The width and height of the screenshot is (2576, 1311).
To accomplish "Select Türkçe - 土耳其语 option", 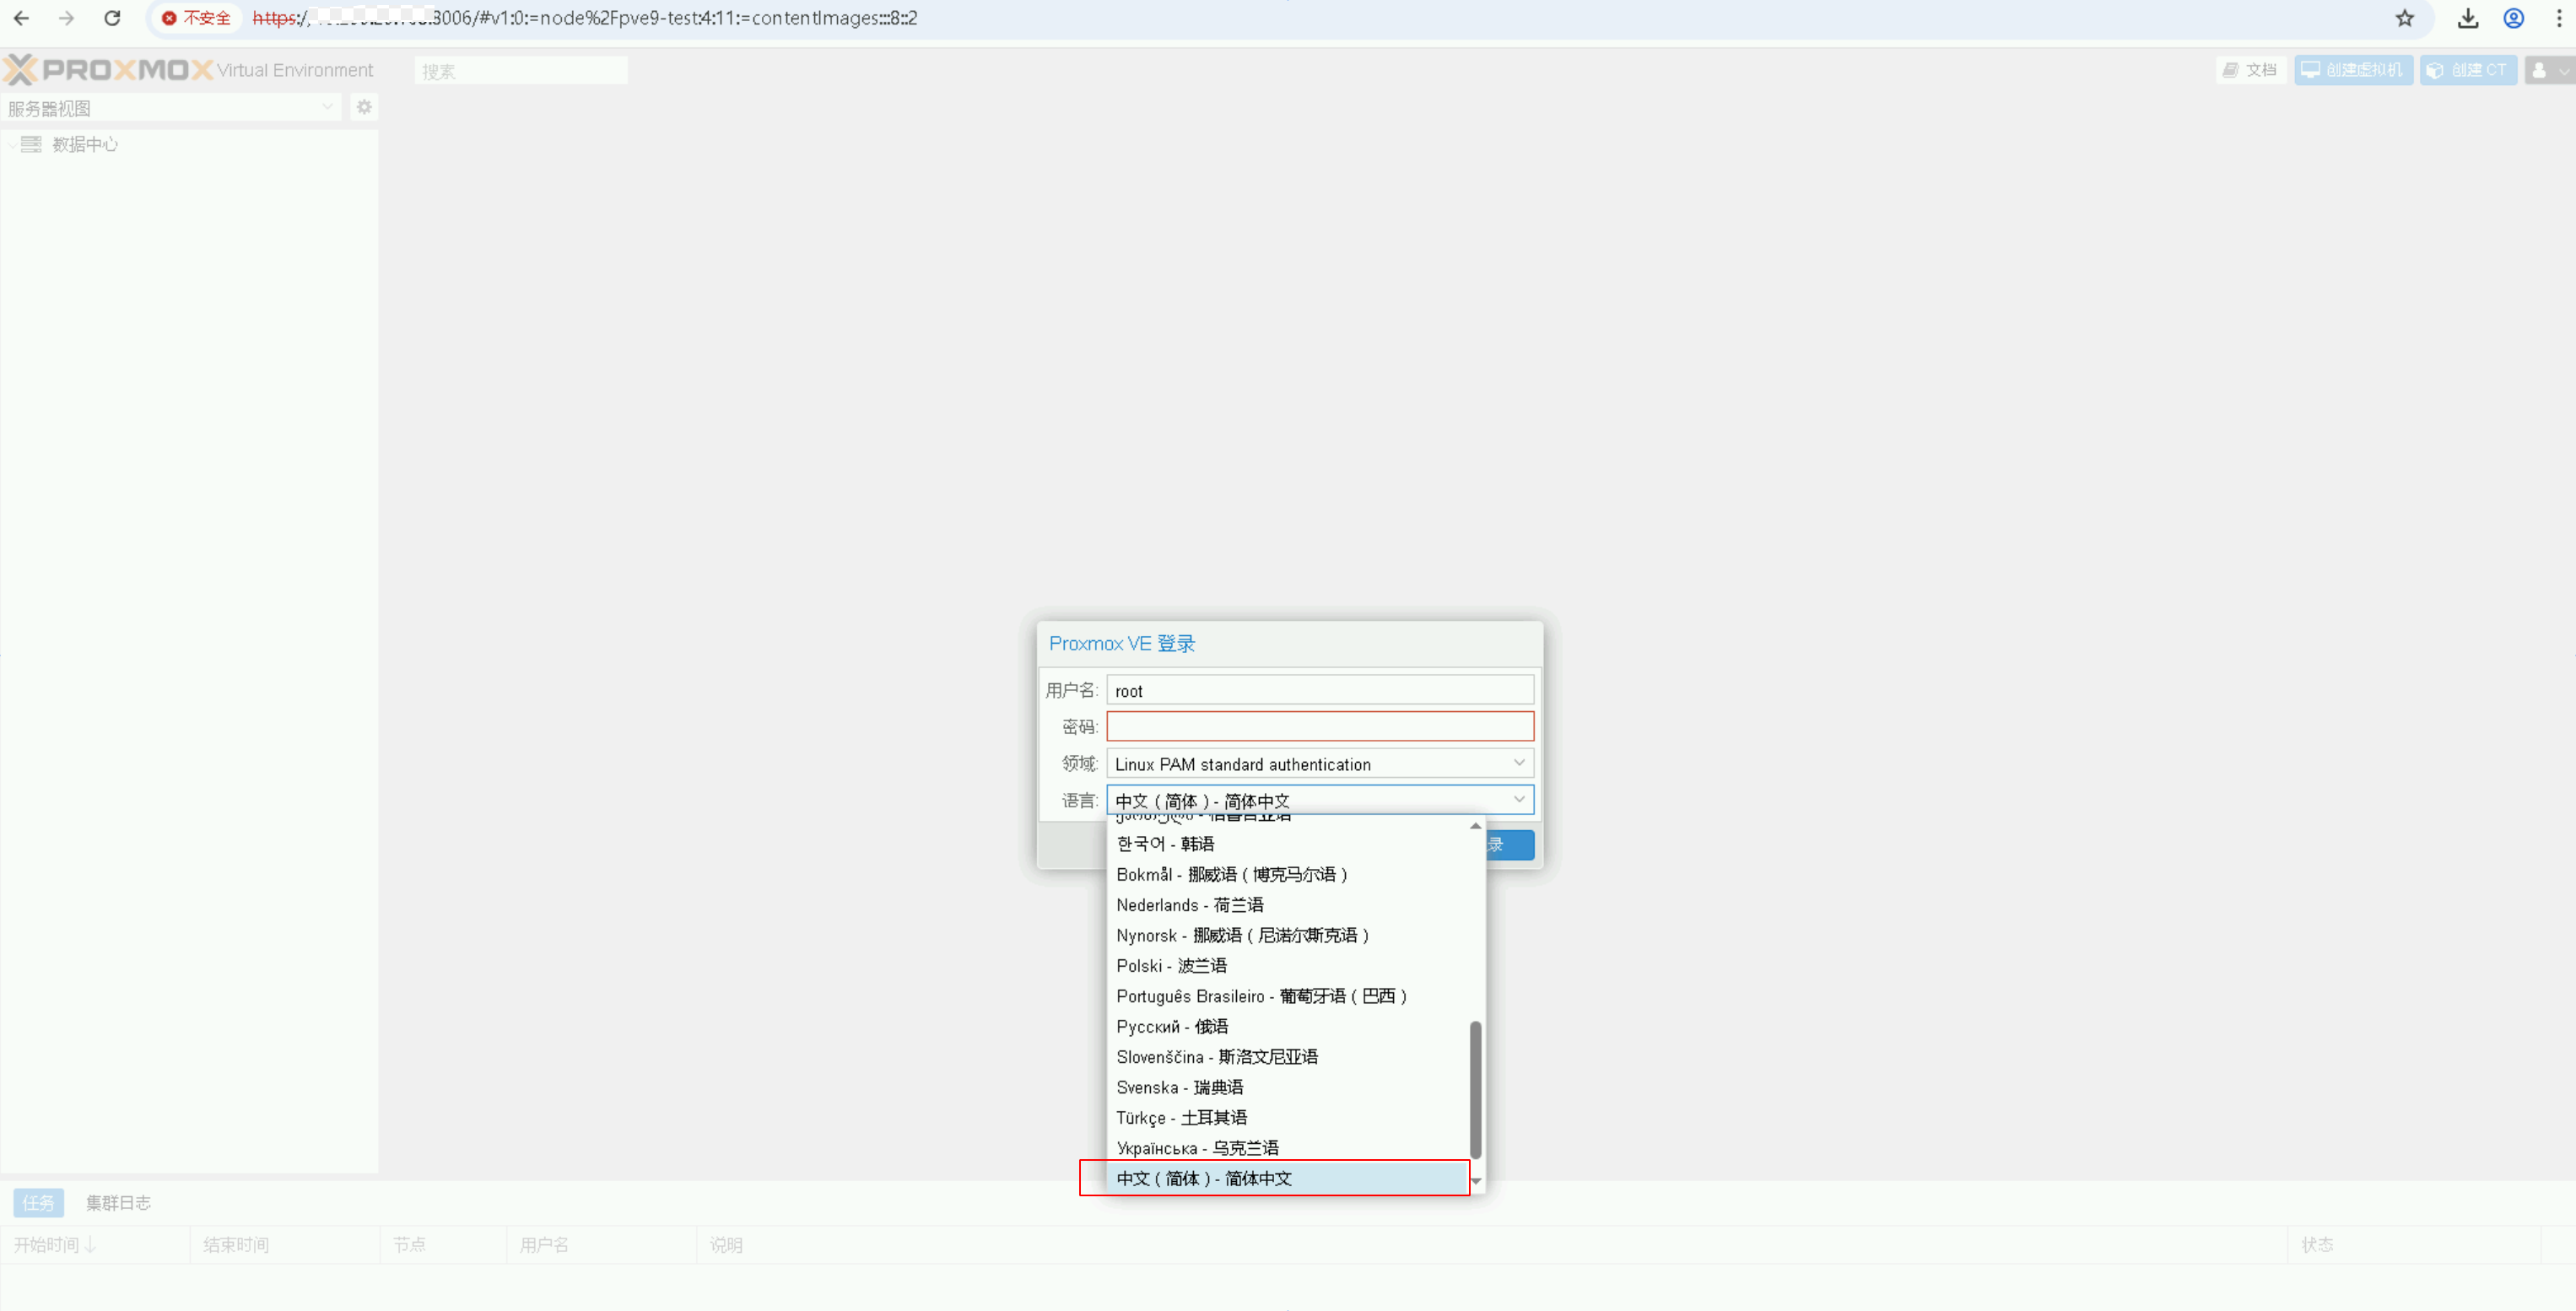I will [x=1289, y=1117].
